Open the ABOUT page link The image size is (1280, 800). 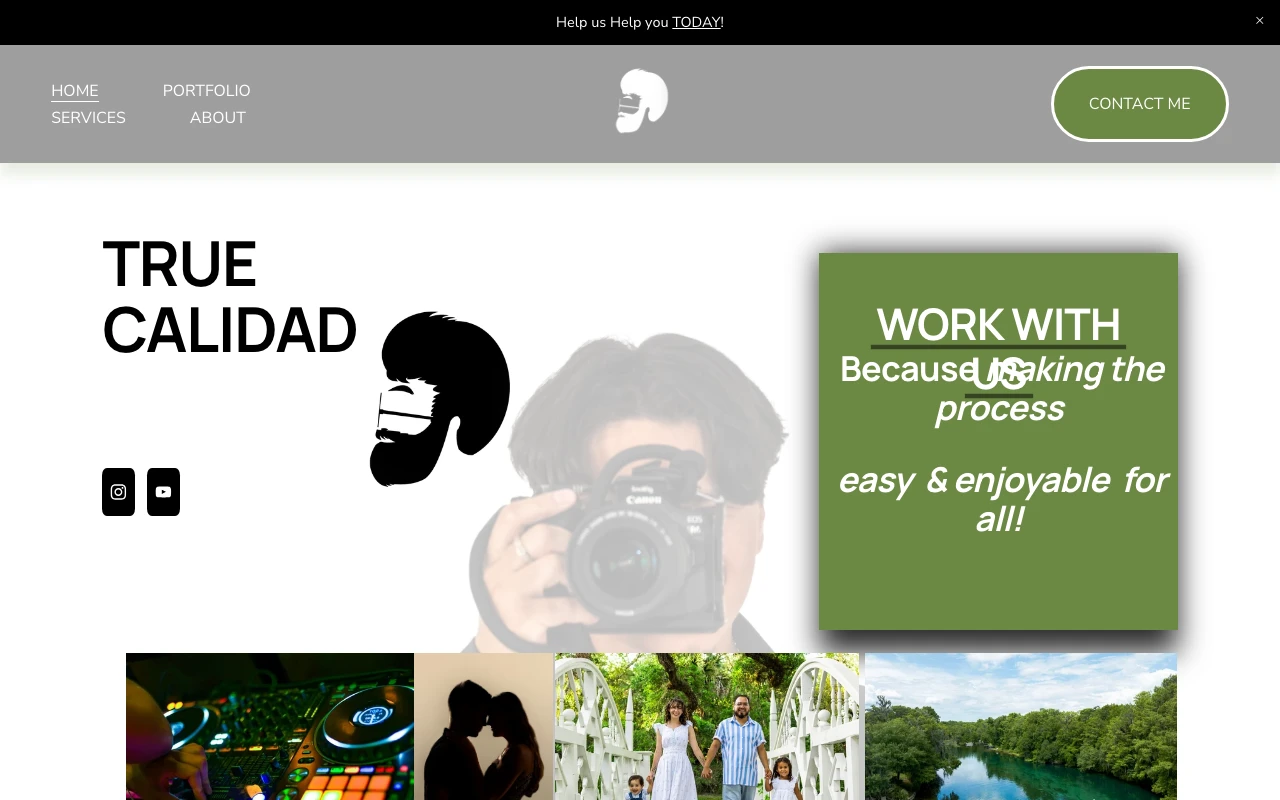pos(217,118)
